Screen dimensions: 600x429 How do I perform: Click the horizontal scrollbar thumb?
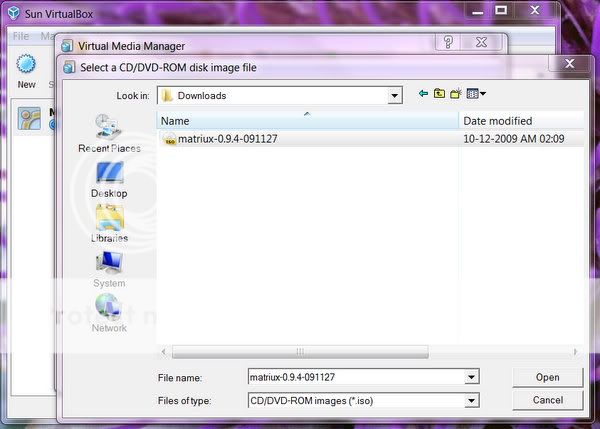[x=300, y=351]
